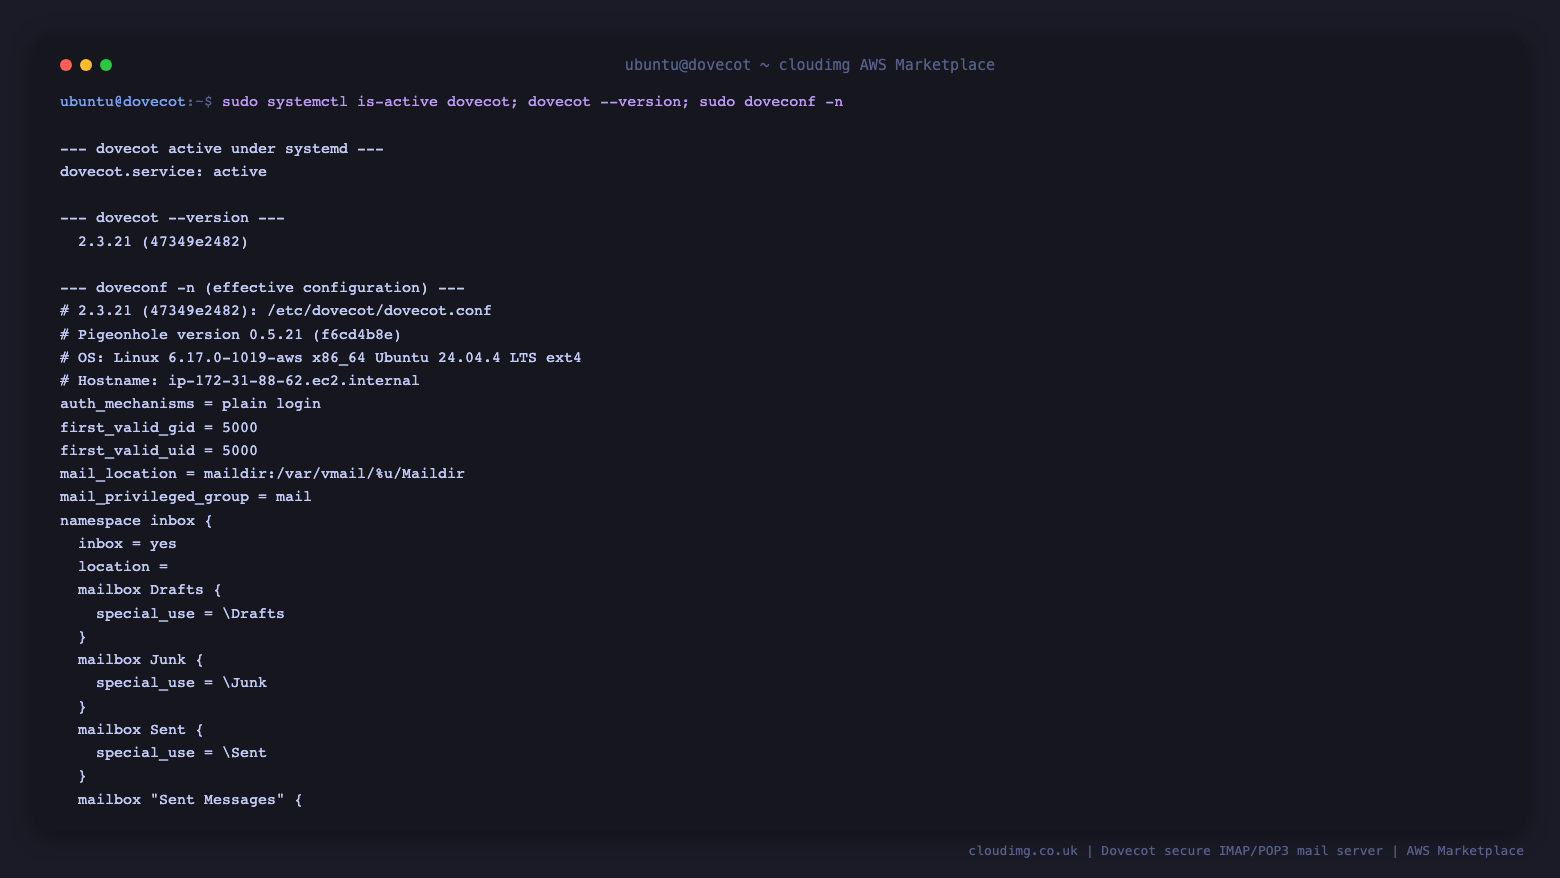
Task: Click the line 'special_use = \Drafts'
Action: point(190,614)
